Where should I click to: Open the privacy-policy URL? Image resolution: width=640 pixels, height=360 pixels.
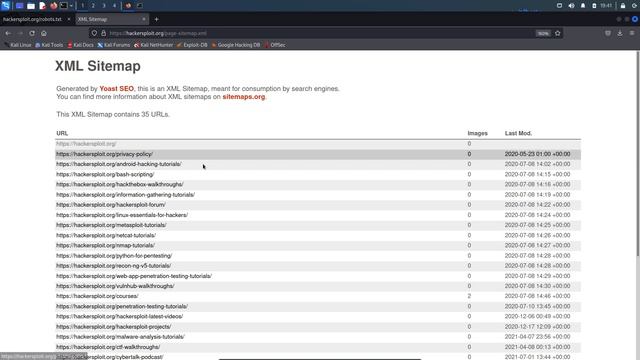(104, 154)
